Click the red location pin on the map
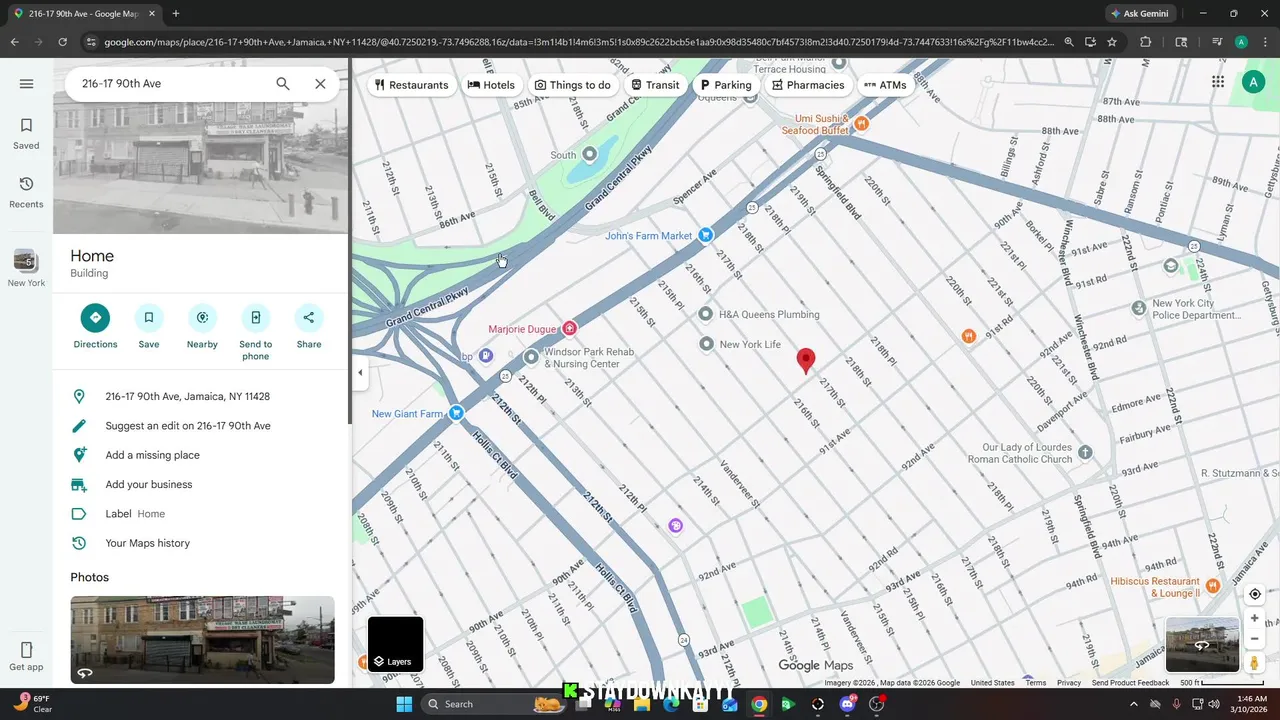Viewport: 1280px width, 720px height. tap(805, 361)
